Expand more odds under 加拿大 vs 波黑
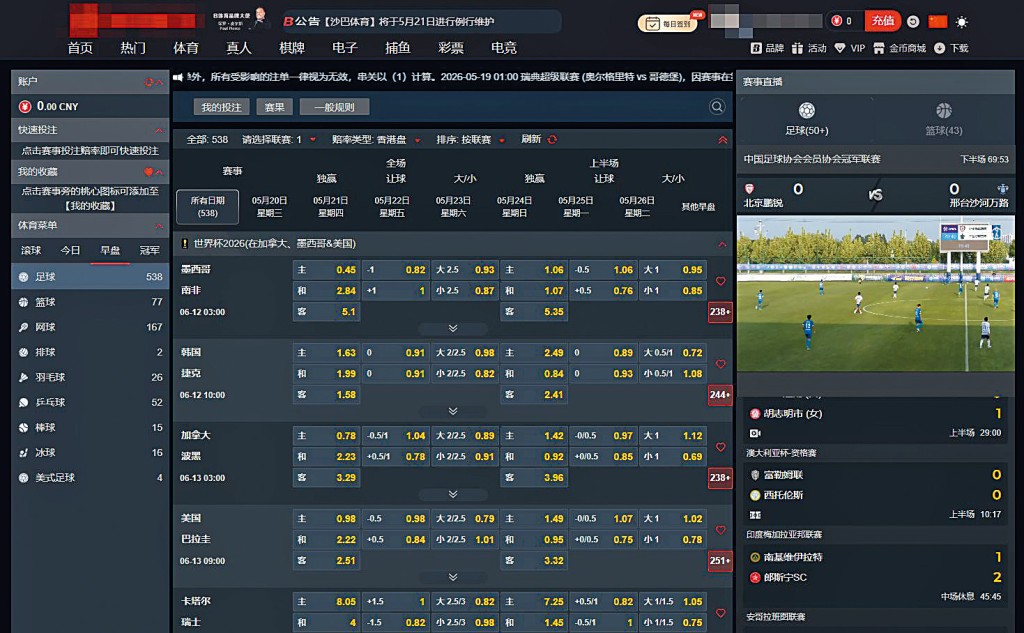Screen dimensions: 1024x633 click(x=453, y=494)
